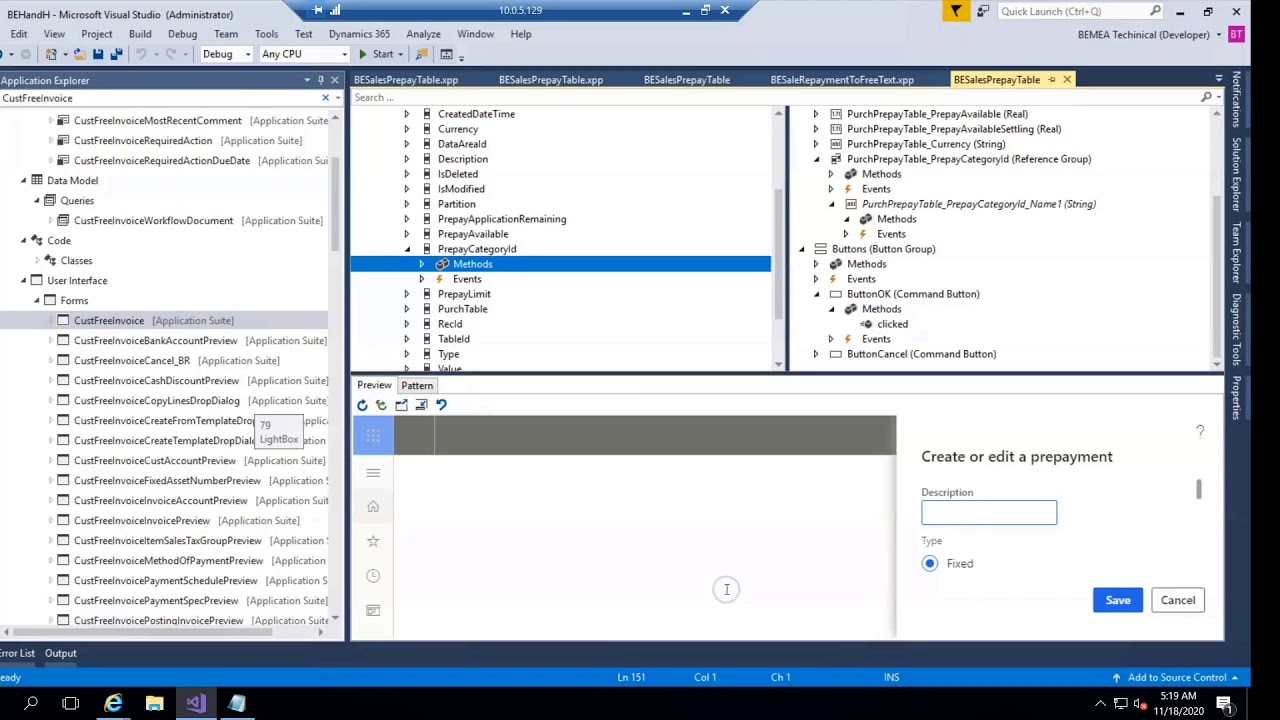Image resolution: width=1280 pixels, height=720 pixels.
Task: Open the waffle app launcher in preview
Action: (373, 435)
